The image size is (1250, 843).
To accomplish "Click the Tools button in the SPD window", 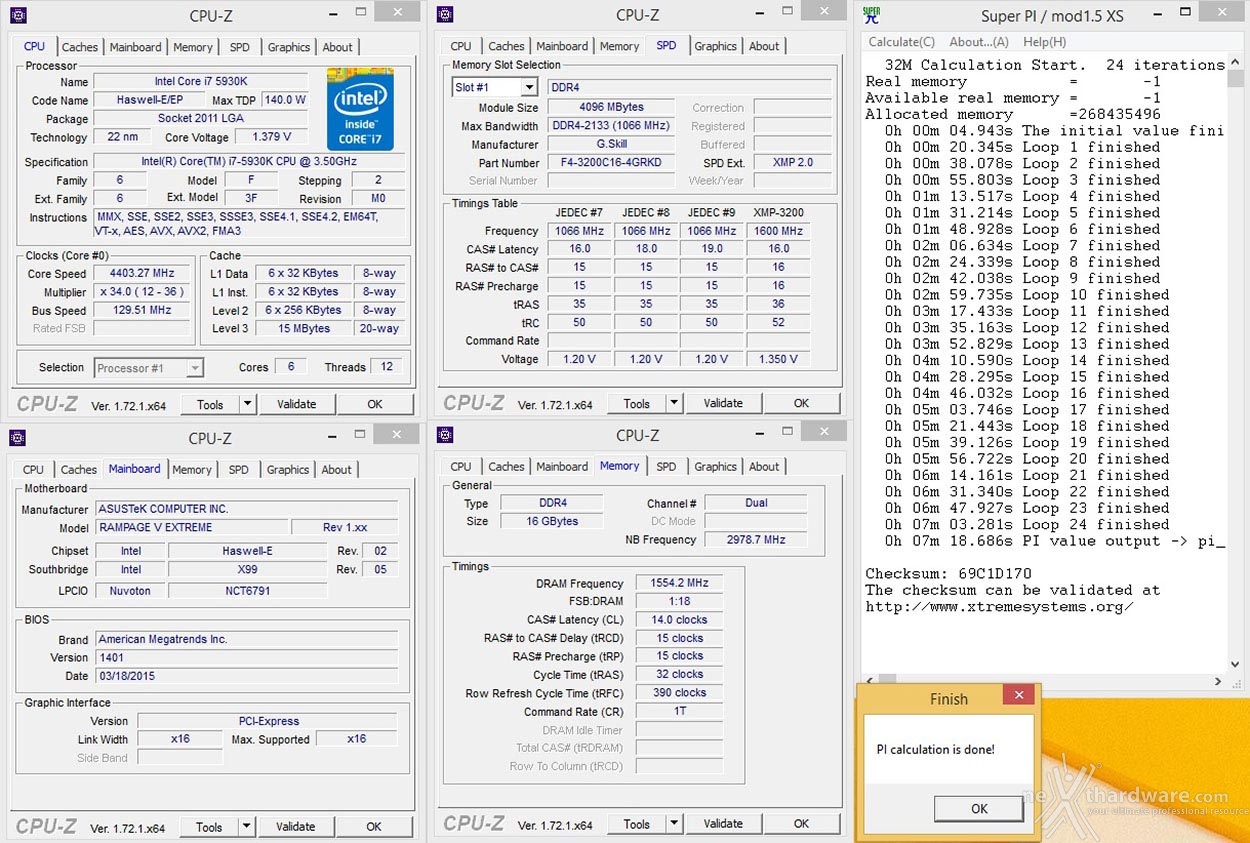I will (637, 403).
